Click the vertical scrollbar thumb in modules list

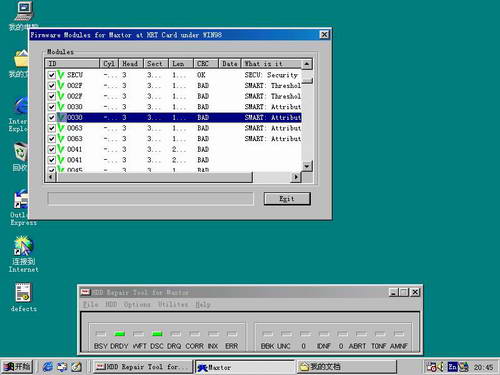pos(307,80)
